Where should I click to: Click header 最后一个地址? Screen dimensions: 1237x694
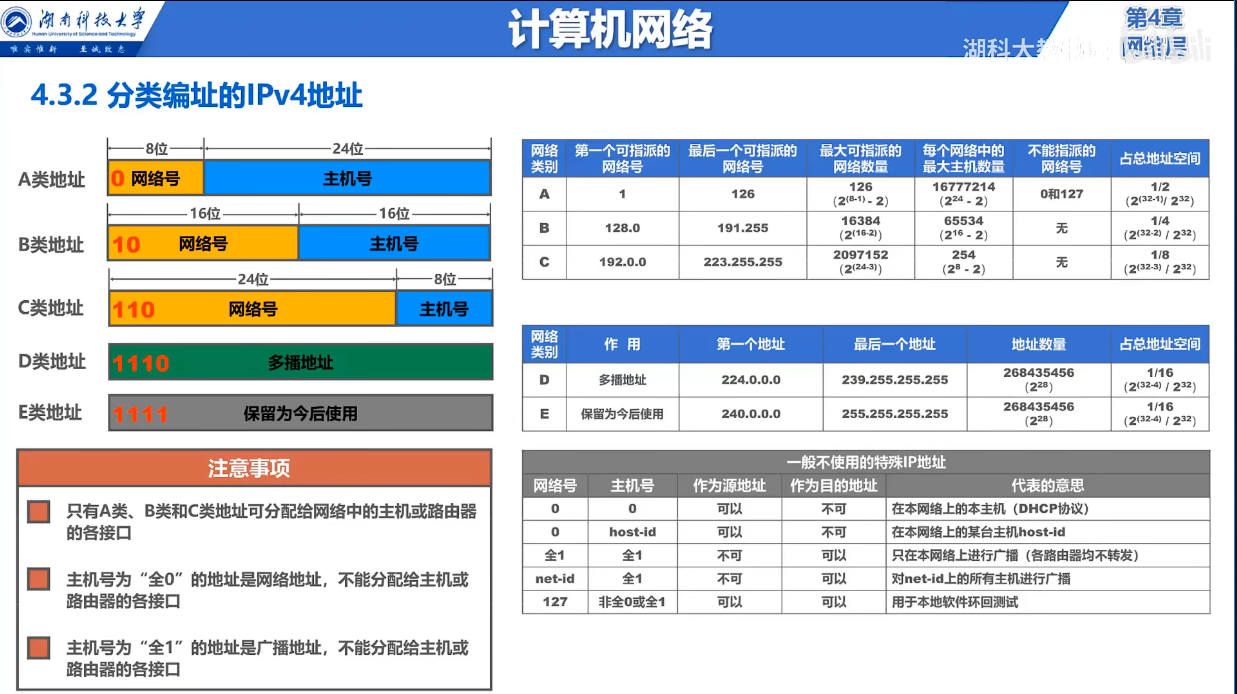pyautogui.click(x=895, y=344)
